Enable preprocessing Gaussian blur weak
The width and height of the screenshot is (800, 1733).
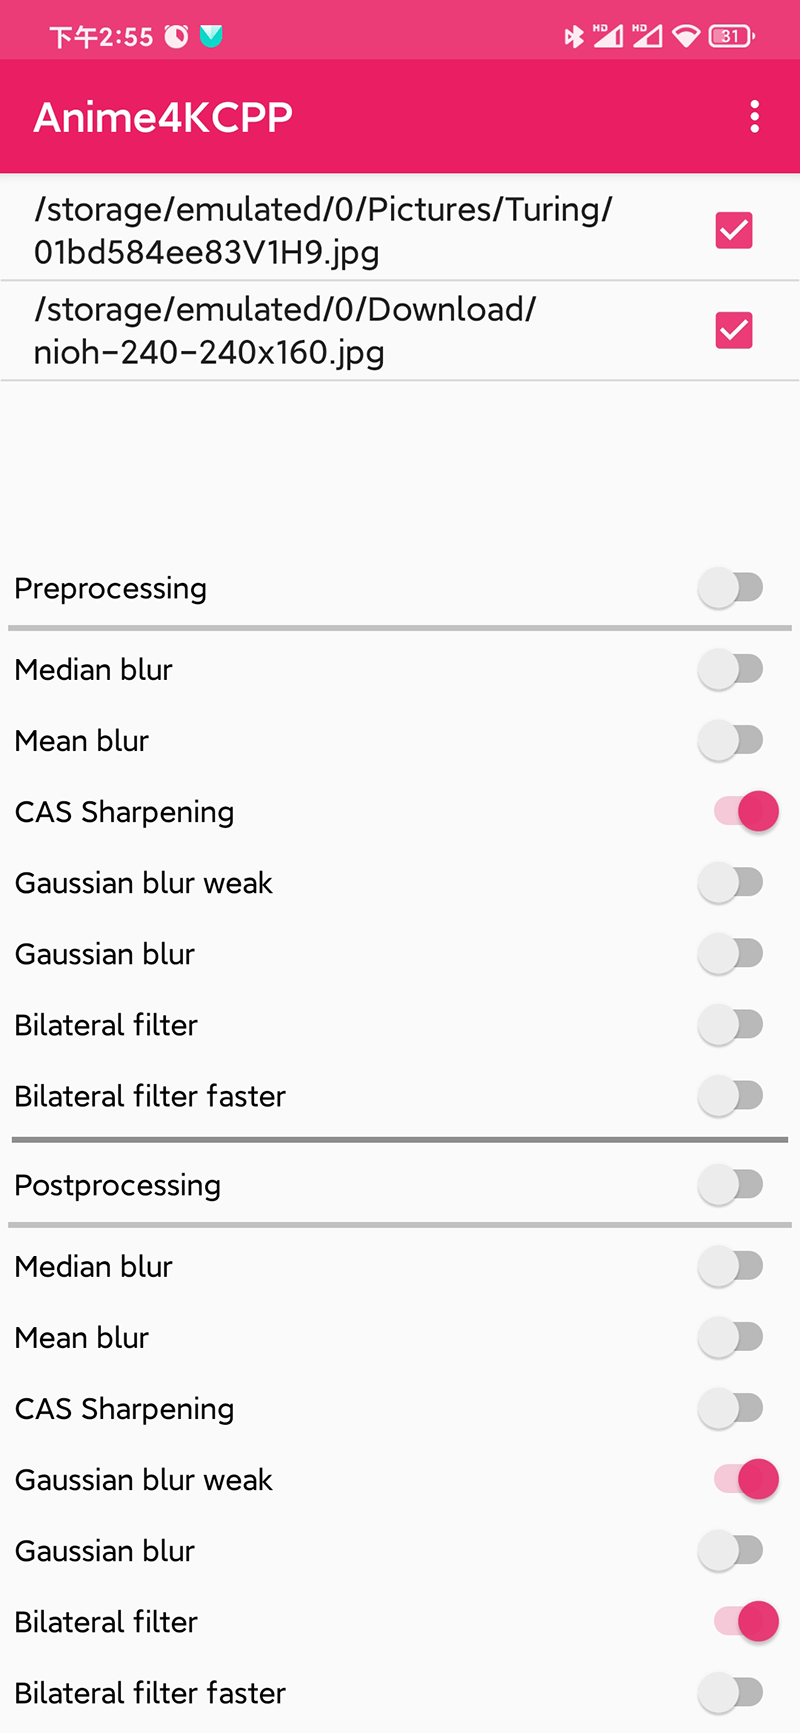(732, 882)
